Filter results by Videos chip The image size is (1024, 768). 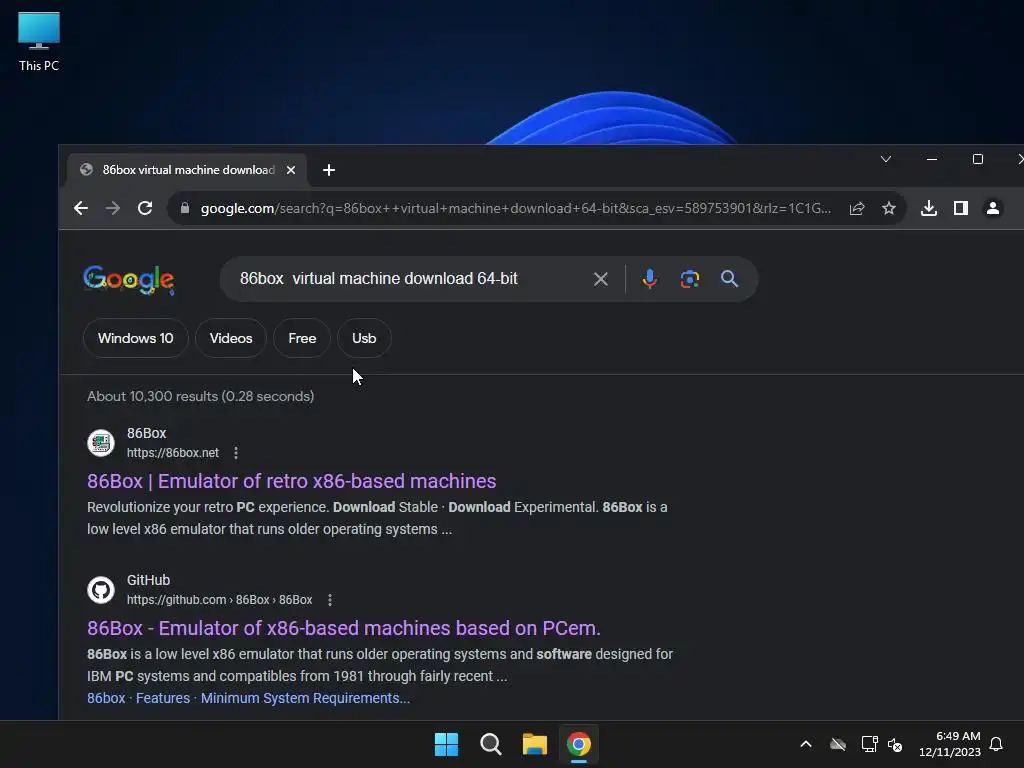231,338
